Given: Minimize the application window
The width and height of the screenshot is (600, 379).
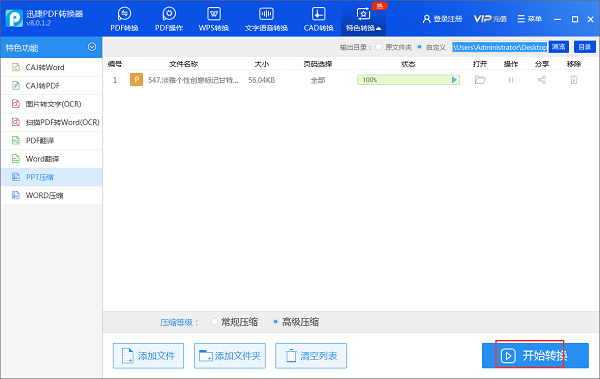Looking at the screenshot, I should click(558, 19).
